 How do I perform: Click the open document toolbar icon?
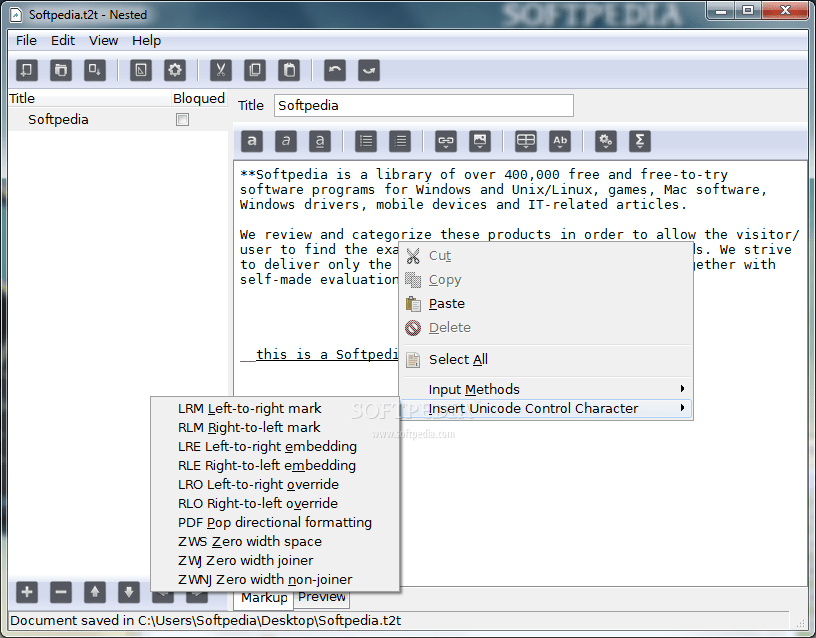[x=61, y=70]
